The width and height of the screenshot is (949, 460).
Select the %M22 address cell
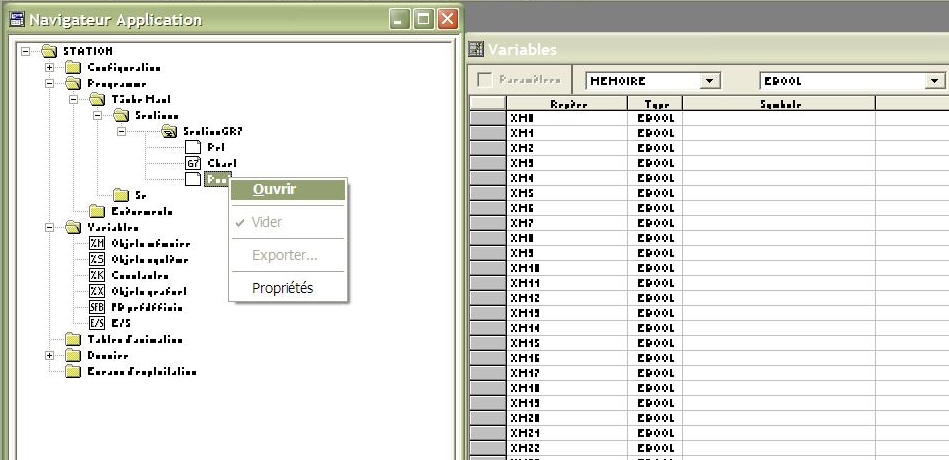[x=567, y=448]
